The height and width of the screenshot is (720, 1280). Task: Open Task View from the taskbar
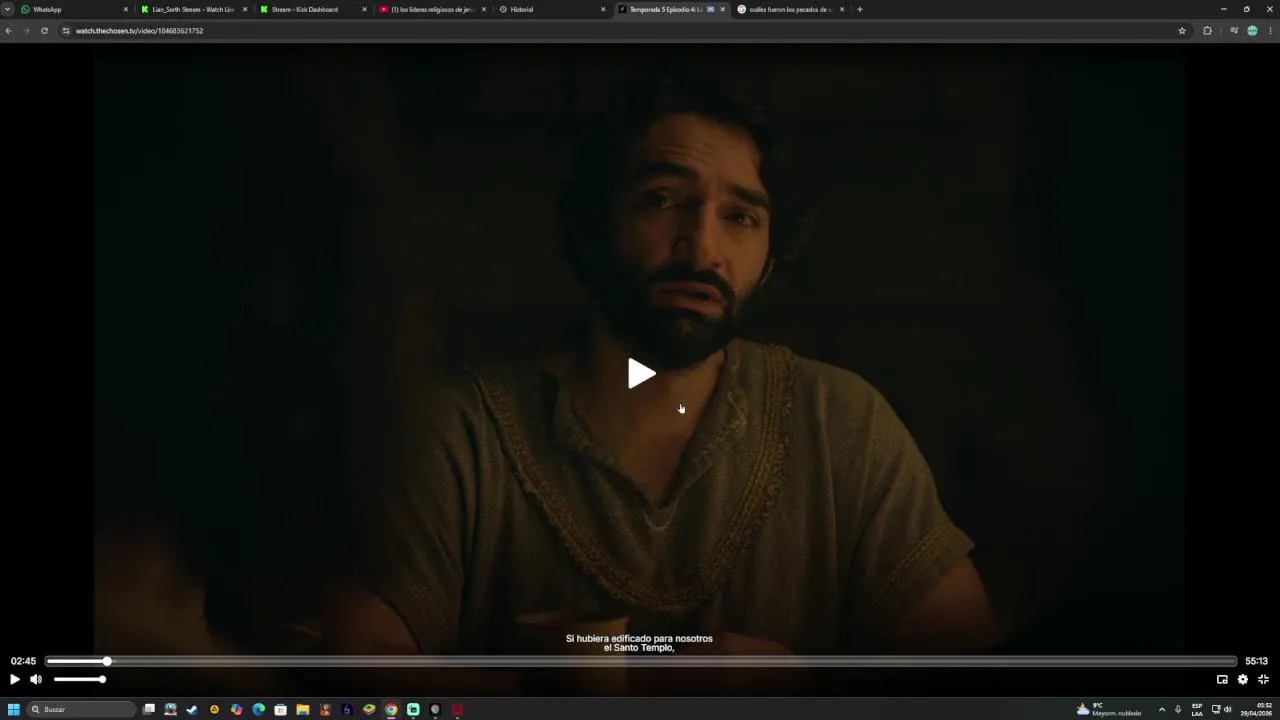click(x=149, y=709)
